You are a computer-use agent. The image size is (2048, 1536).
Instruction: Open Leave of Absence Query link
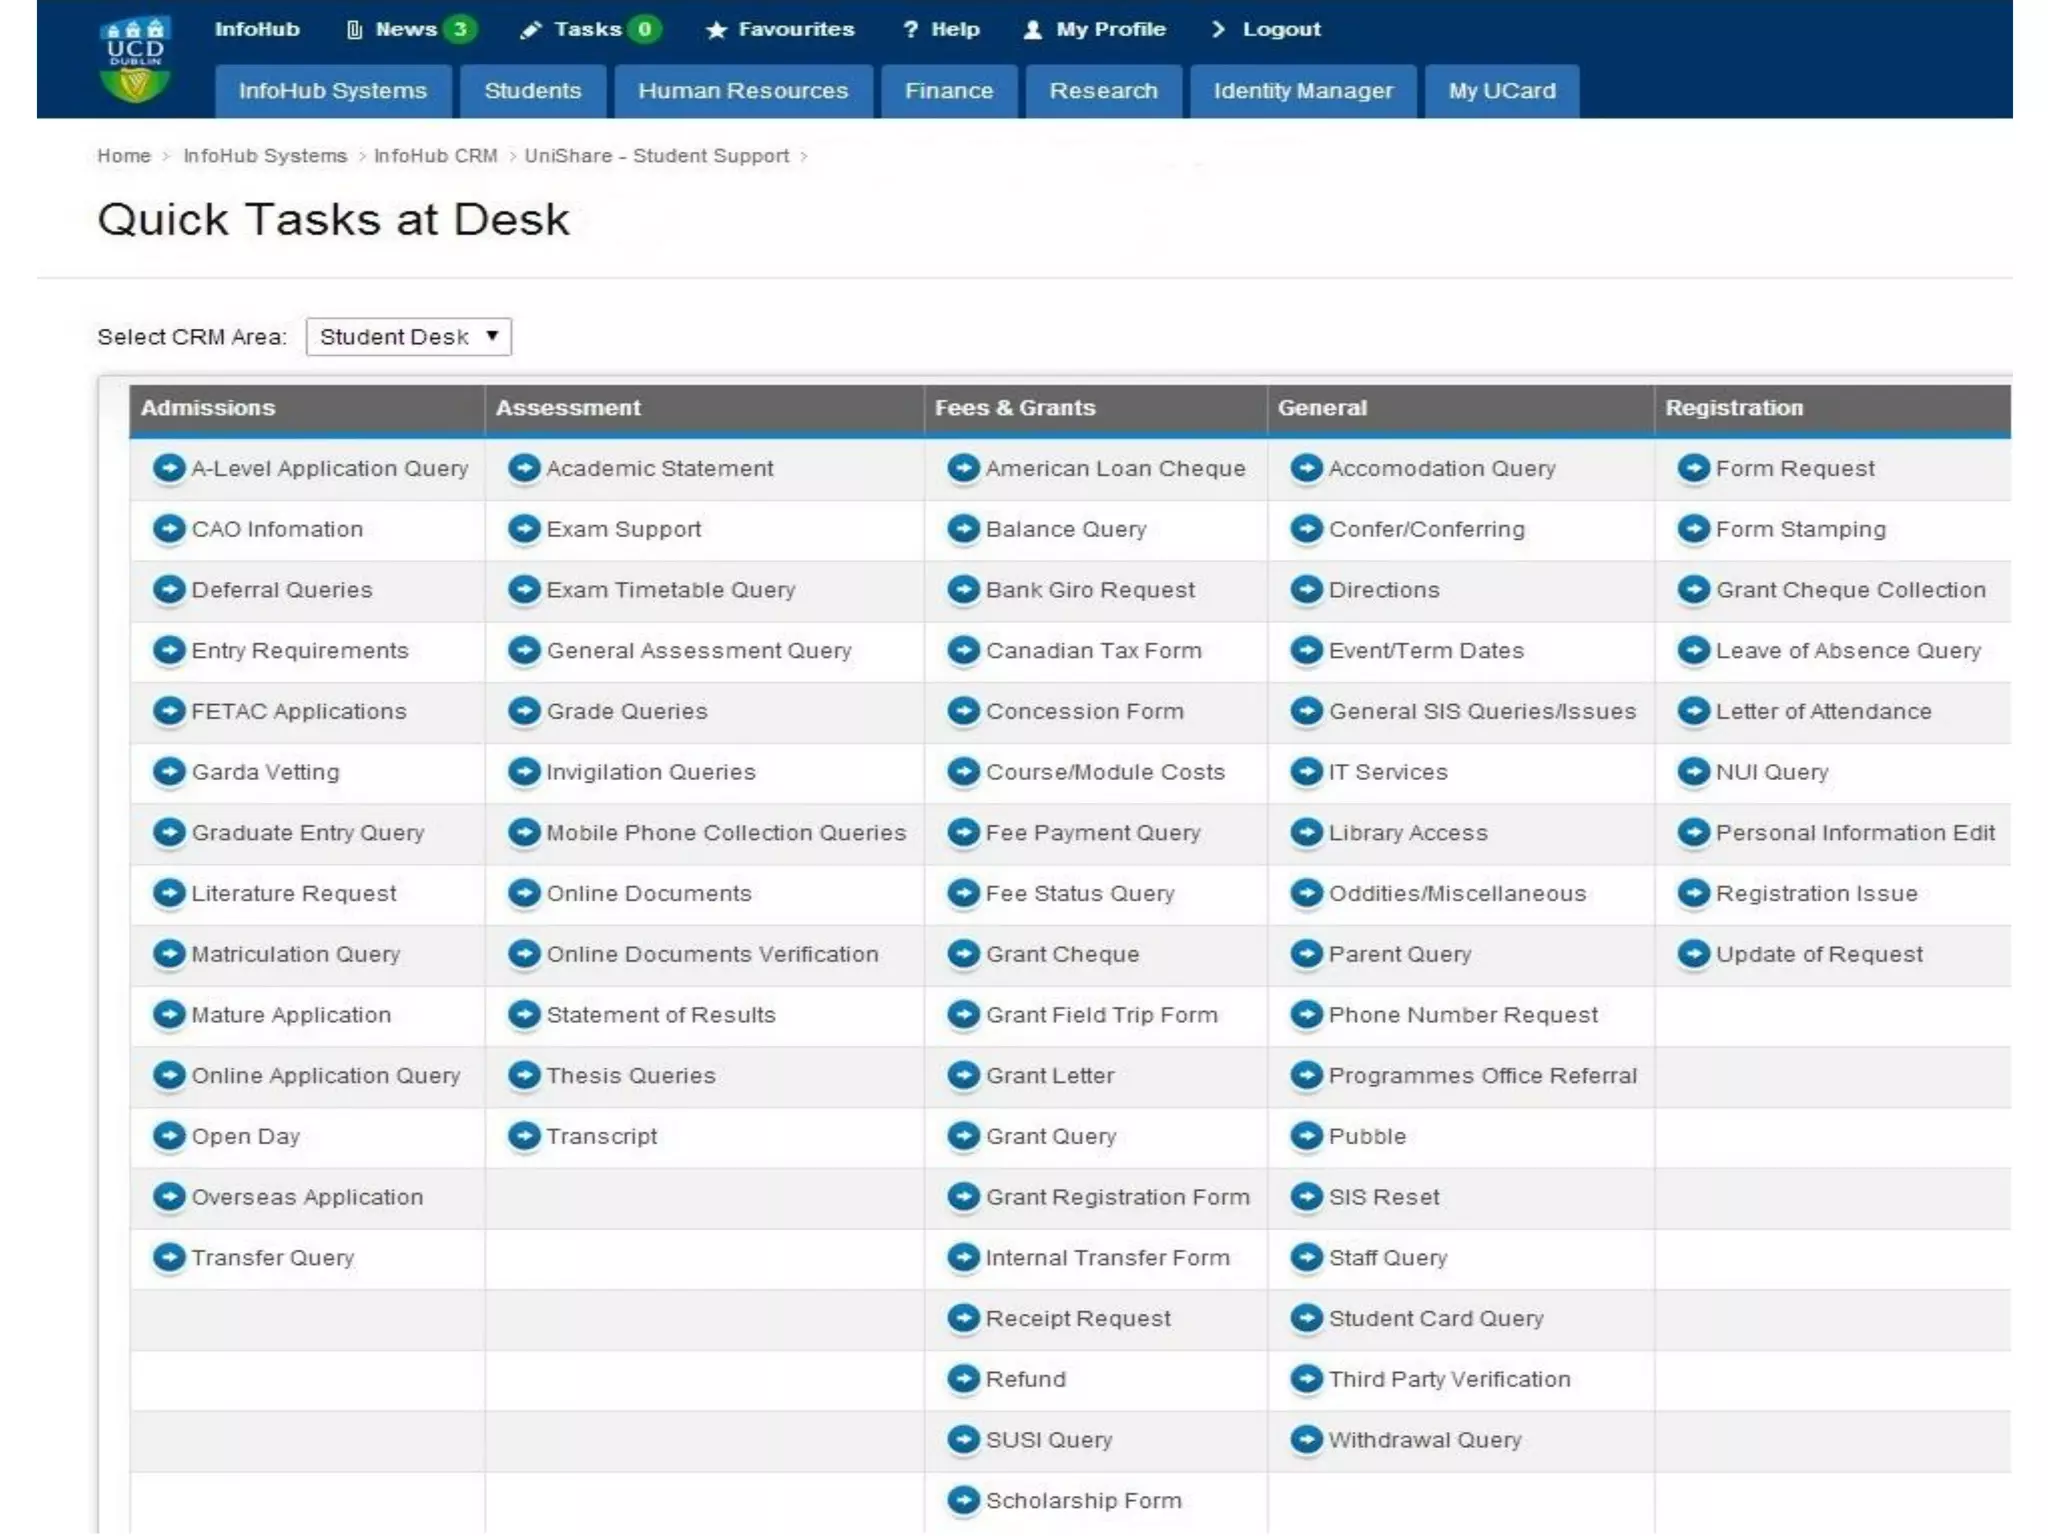click(1847, 651)
